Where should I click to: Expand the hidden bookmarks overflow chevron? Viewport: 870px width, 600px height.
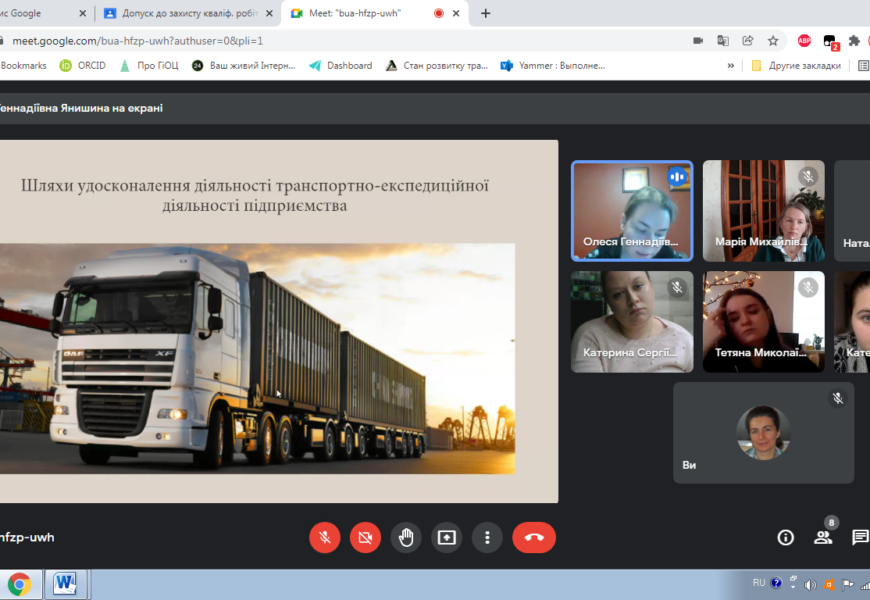point(731,66)
